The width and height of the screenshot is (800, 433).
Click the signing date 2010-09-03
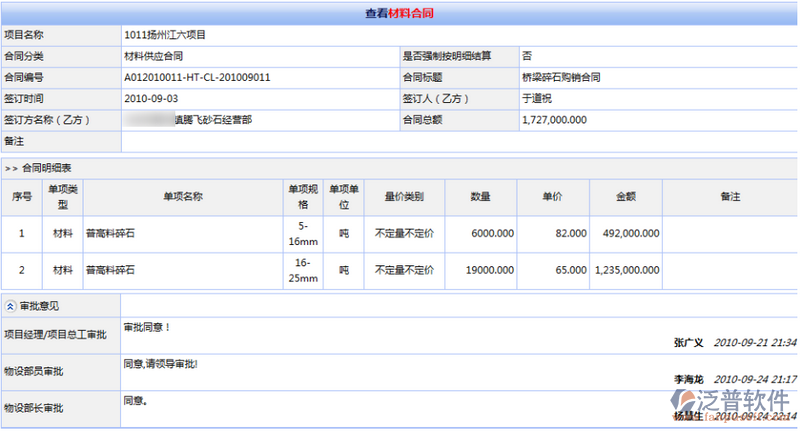(151, 99)
